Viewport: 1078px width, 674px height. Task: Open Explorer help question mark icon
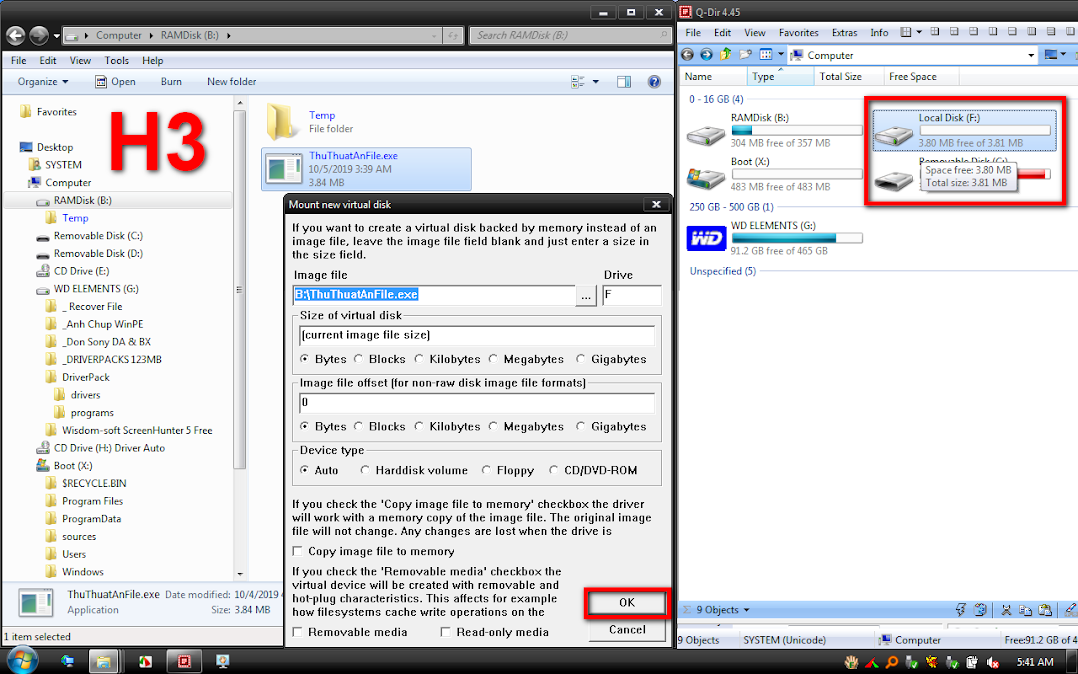point(654,82)
